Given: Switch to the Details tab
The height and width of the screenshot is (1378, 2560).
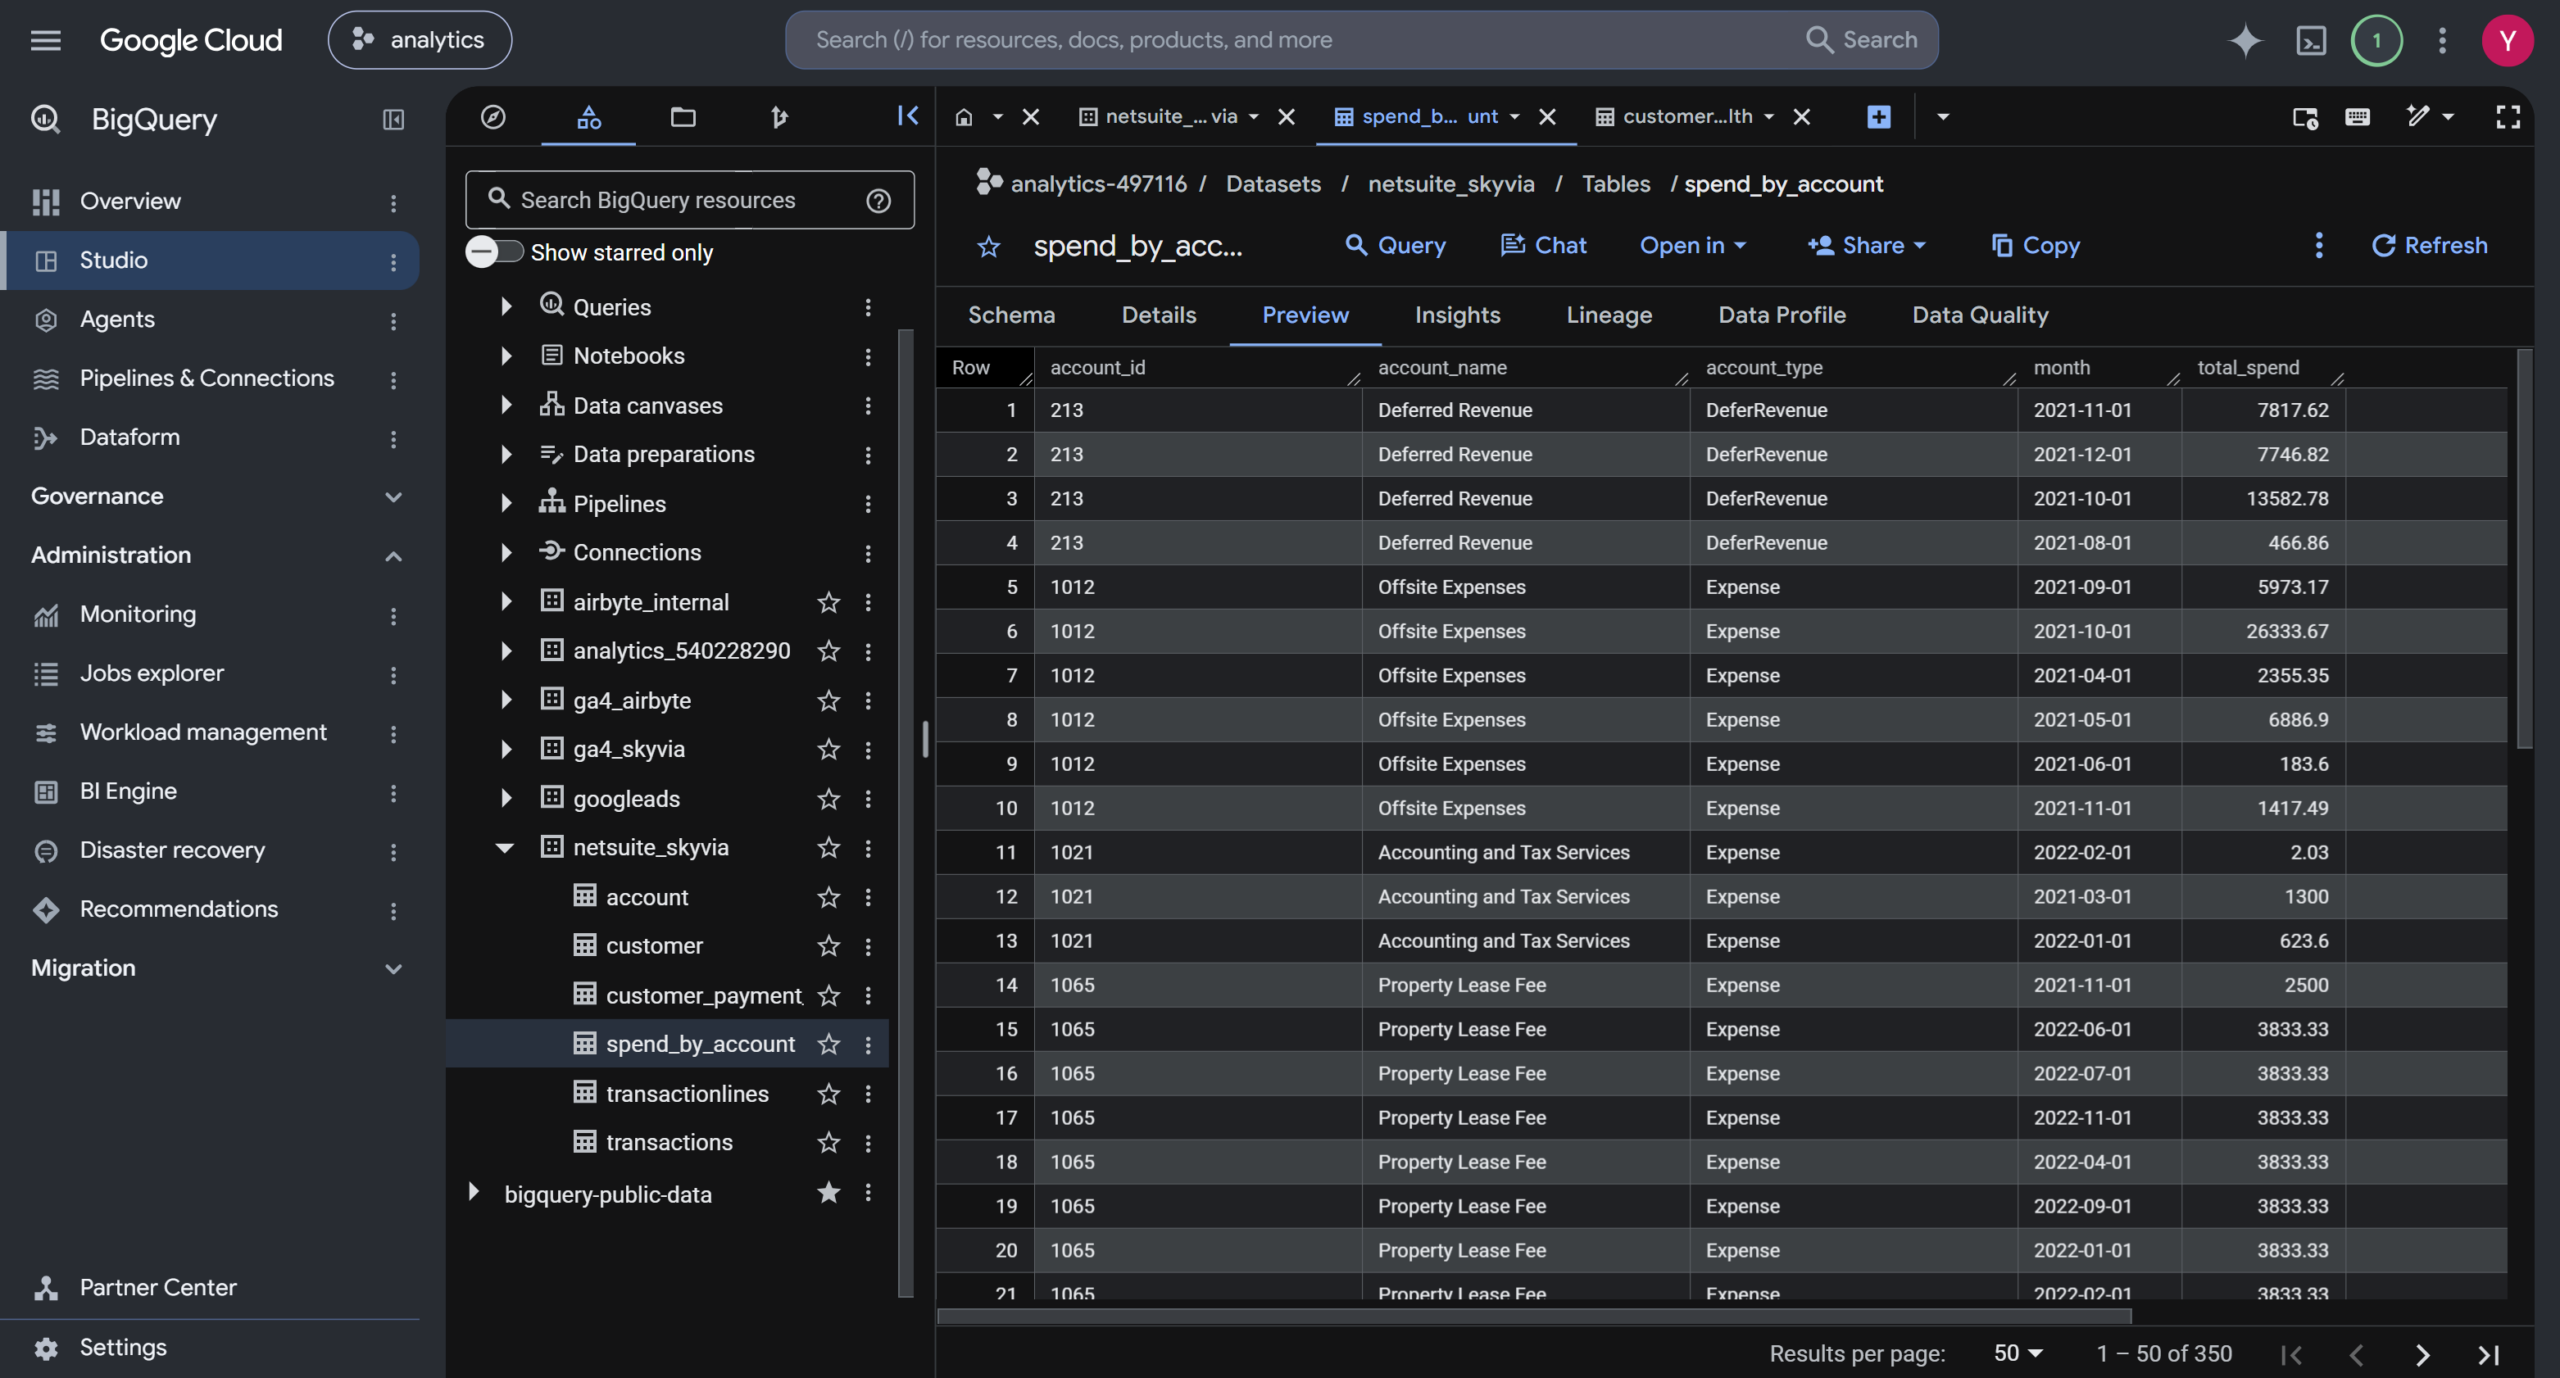Looking at the screenshot, I should [x=1158, y=315].
